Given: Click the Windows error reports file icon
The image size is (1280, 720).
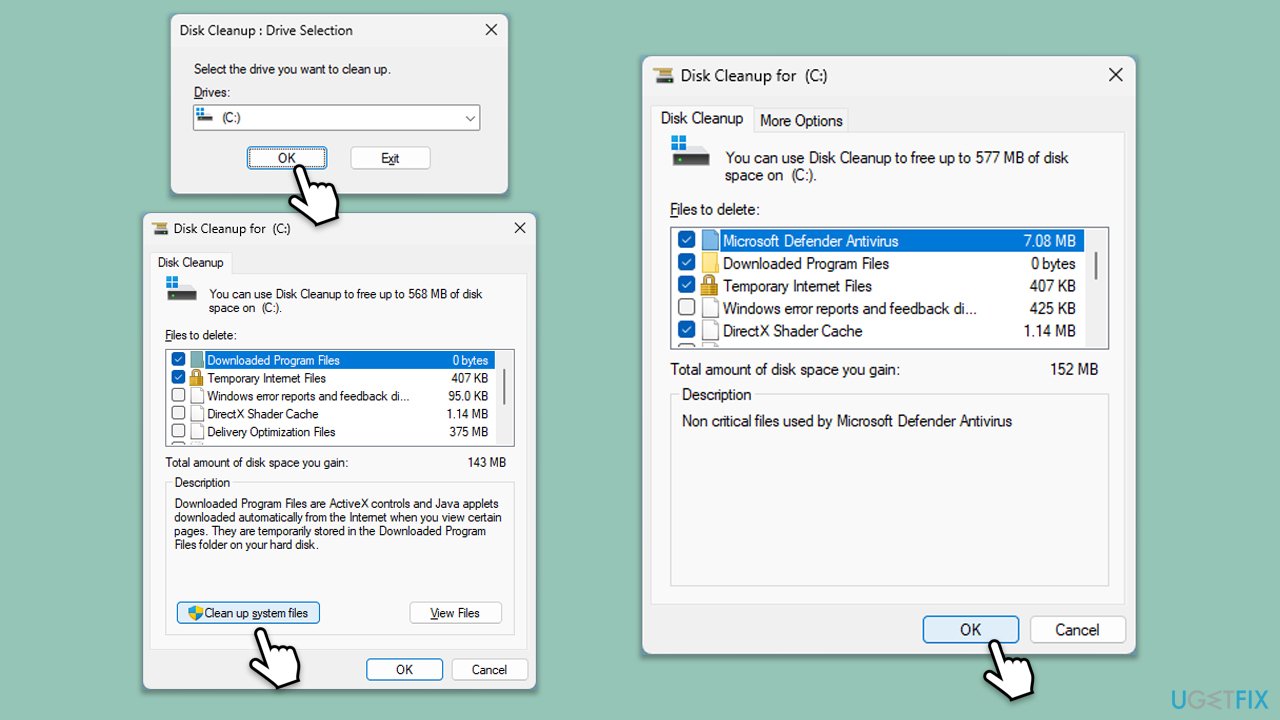Looking at the screenshot, I should click(x=711, y=308).
